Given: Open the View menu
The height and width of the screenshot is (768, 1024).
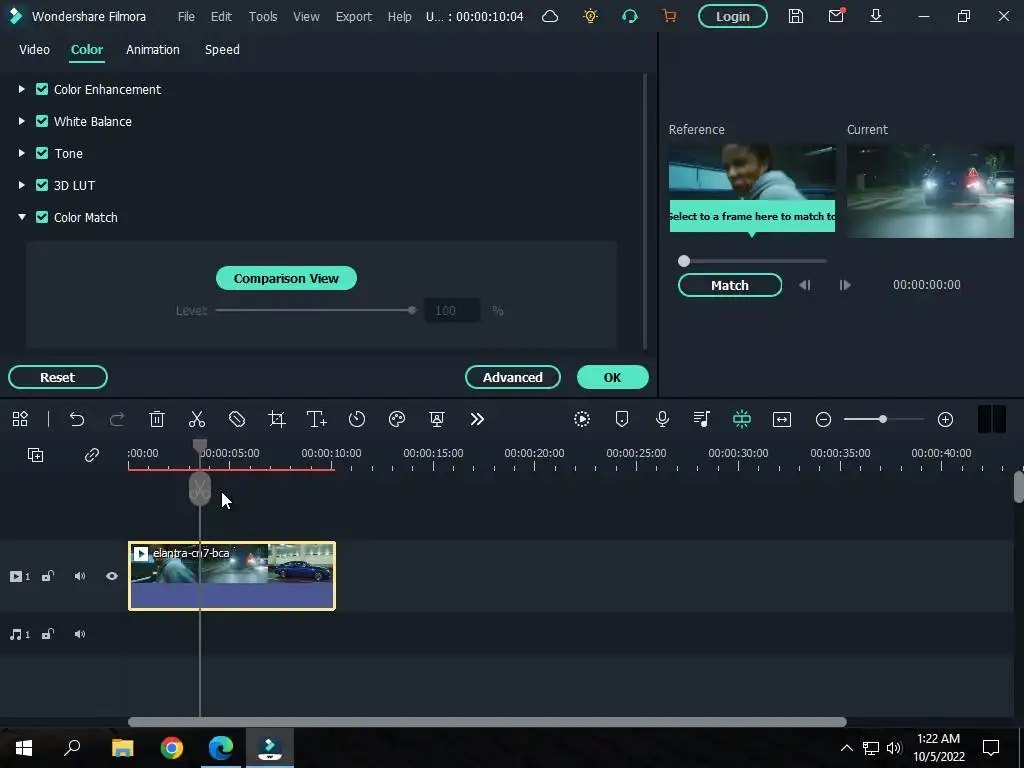Looking at the screenshot, I should point(306,16).
